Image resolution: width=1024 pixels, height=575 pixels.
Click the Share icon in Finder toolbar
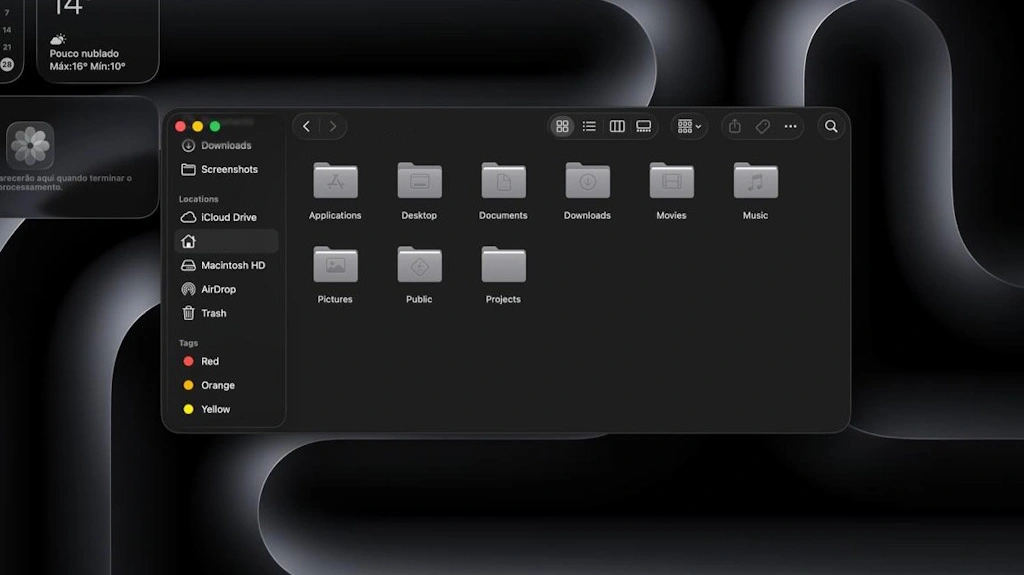(x=735, y=126)
